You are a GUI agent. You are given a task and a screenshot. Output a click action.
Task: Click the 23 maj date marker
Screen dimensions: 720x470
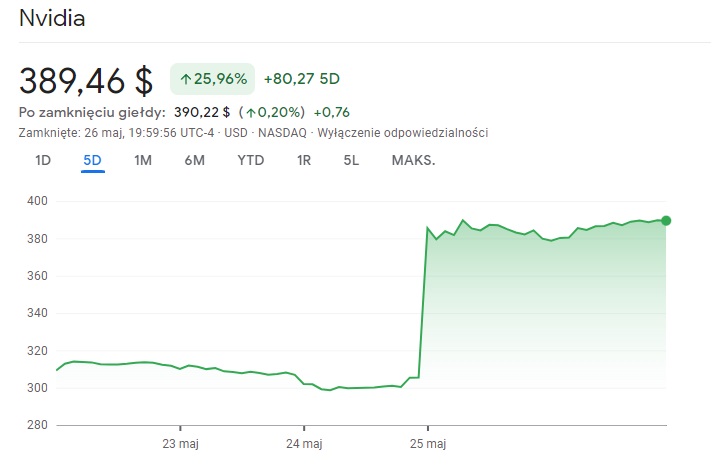[179, 443]
